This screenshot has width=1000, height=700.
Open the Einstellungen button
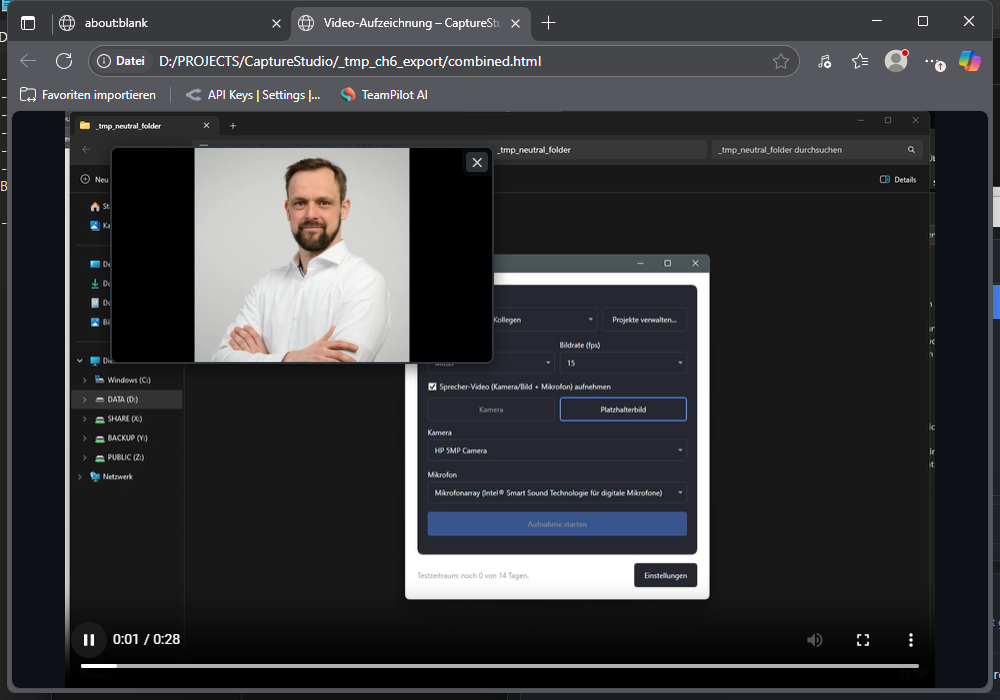click(665, 576)
